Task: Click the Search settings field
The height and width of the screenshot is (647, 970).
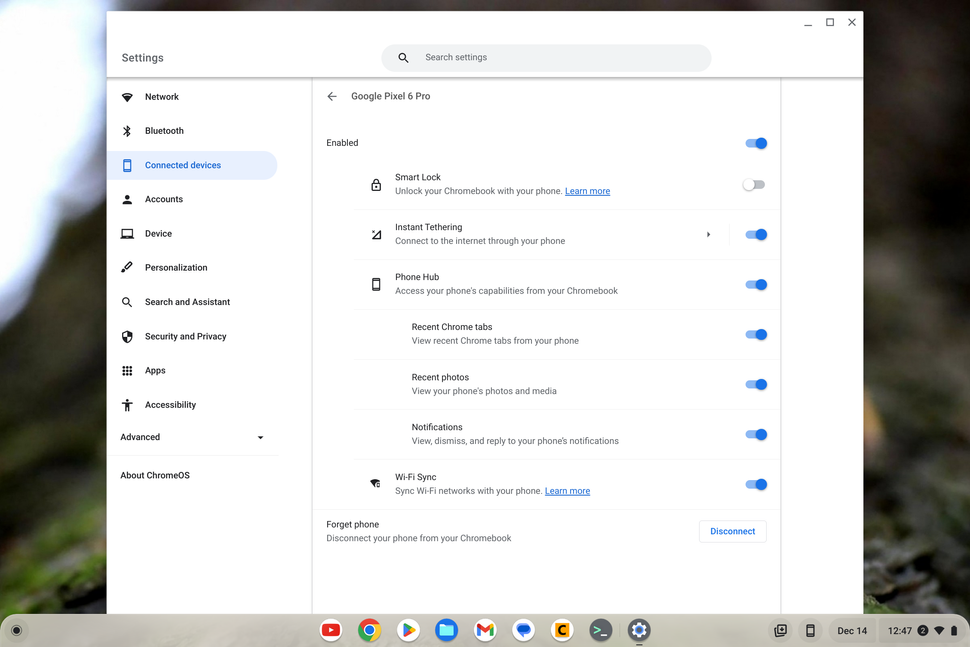Action: tap(546, 57)
